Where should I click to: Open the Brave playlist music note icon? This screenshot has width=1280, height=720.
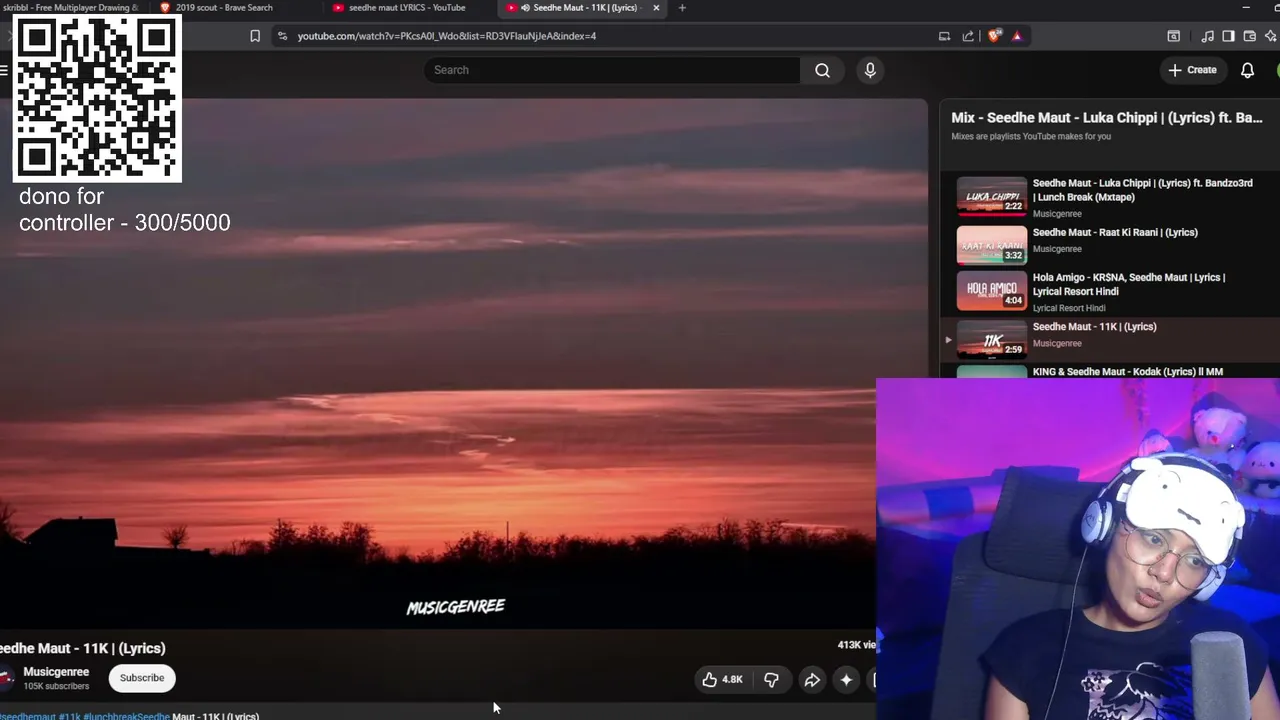click(1207, 36)
